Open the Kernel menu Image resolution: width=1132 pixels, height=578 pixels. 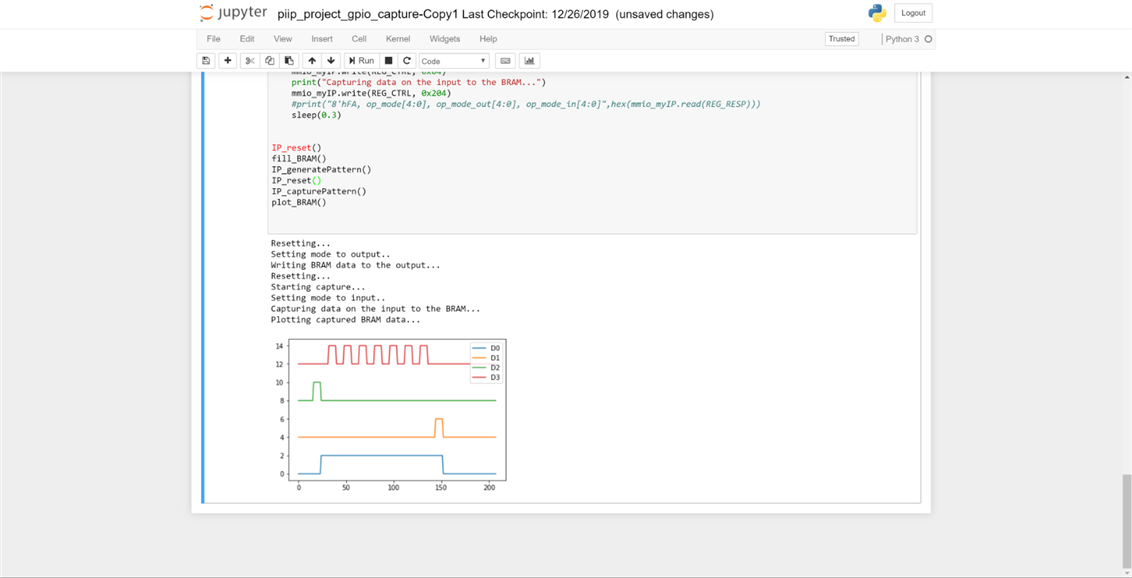click(398, 39)
